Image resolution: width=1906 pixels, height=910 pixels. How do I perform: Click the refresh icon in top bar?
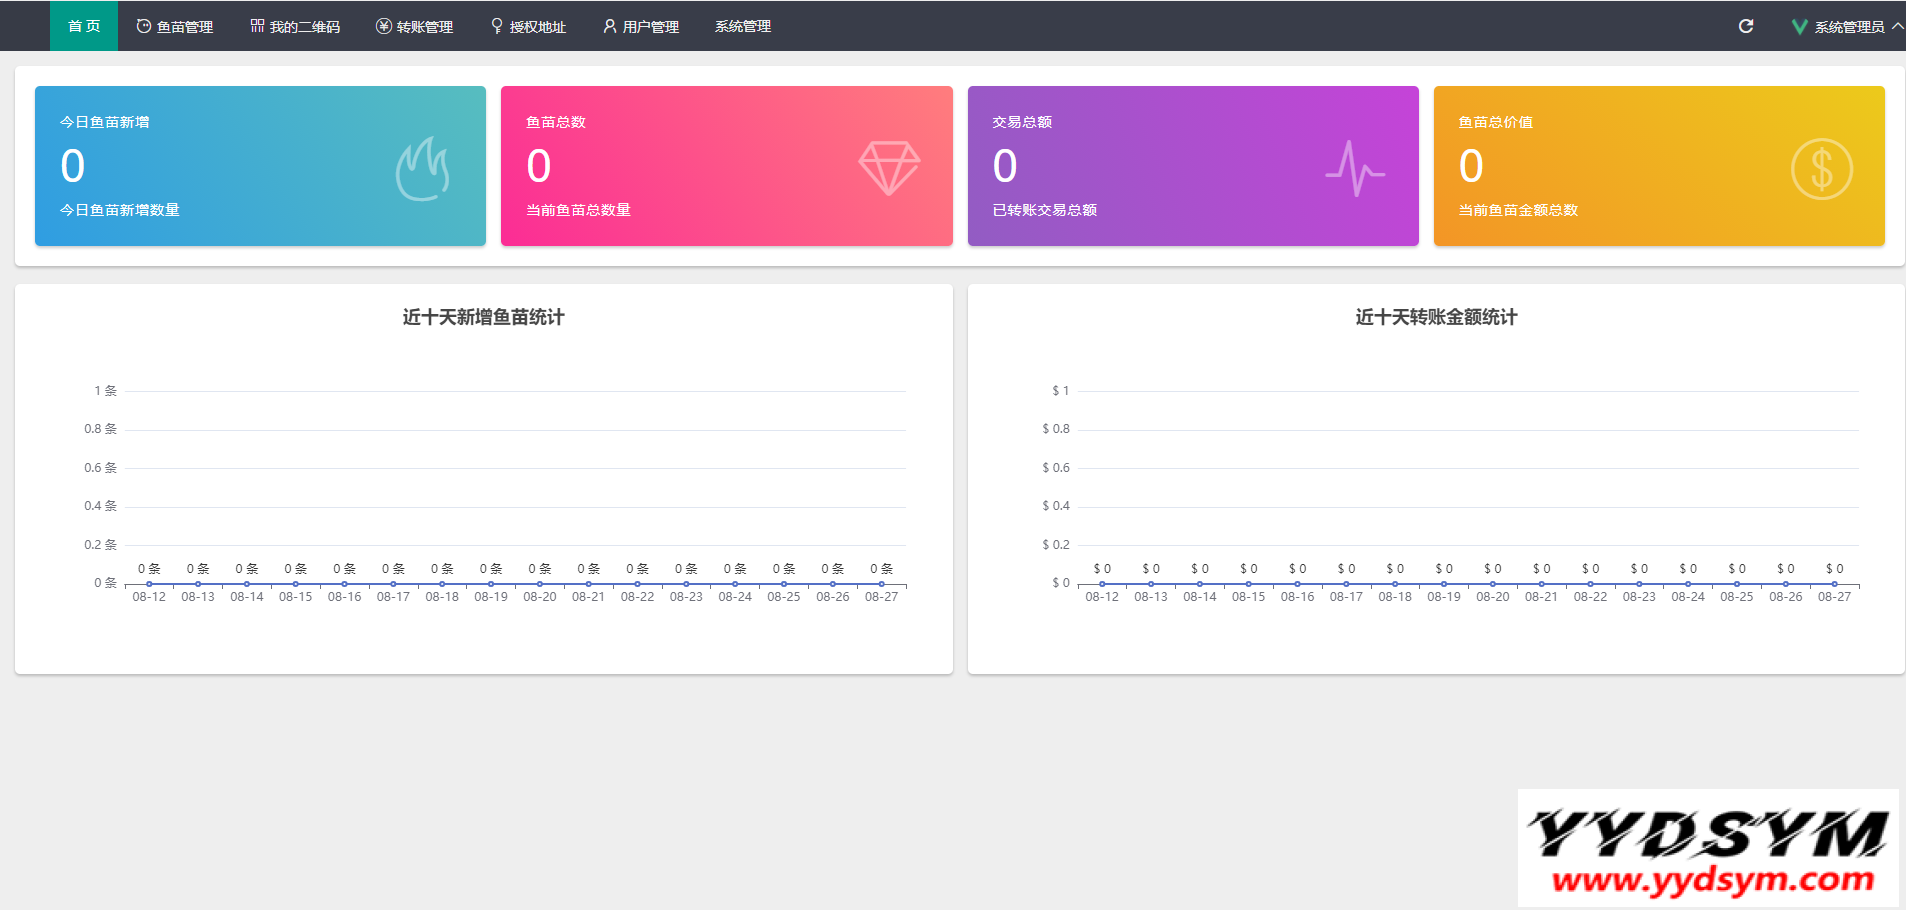1746,26
